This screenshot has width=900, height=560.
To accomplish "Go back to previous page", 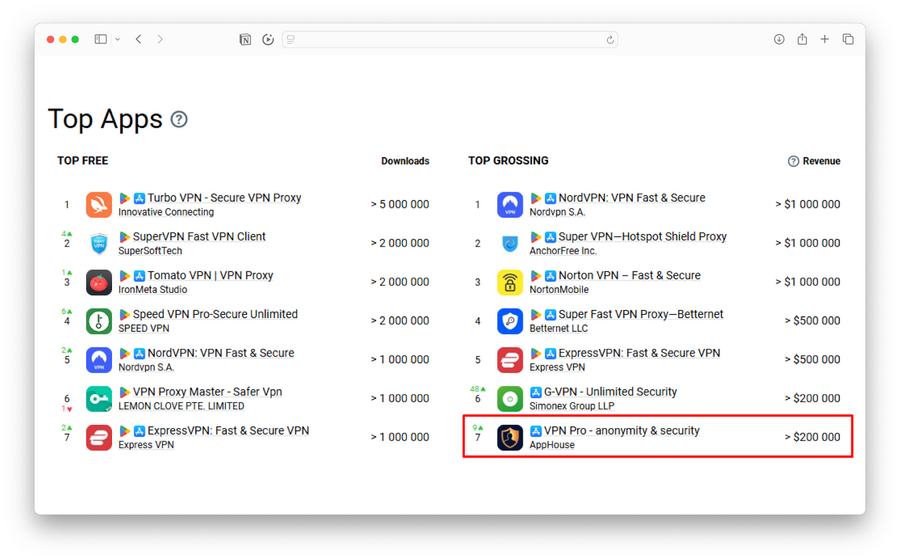I will 138,39.
